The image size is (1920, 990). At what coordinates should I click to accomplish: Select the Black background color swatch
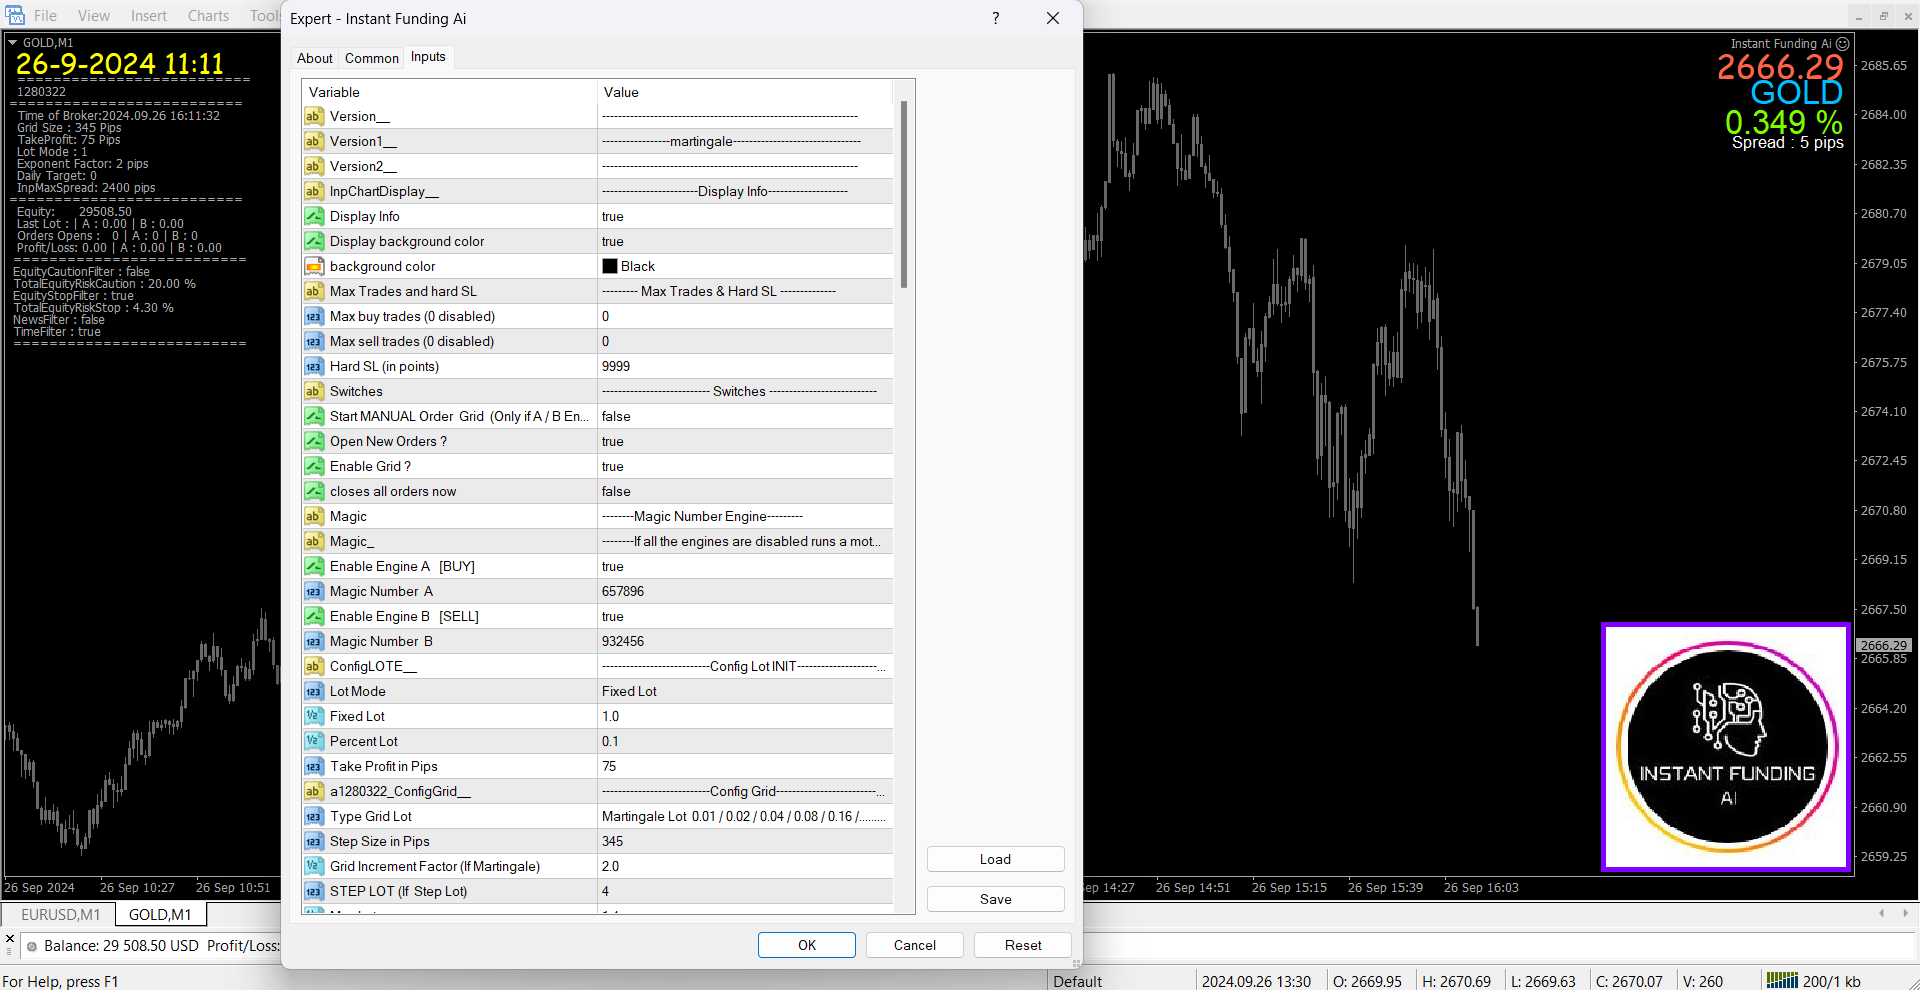pos(610,266)
